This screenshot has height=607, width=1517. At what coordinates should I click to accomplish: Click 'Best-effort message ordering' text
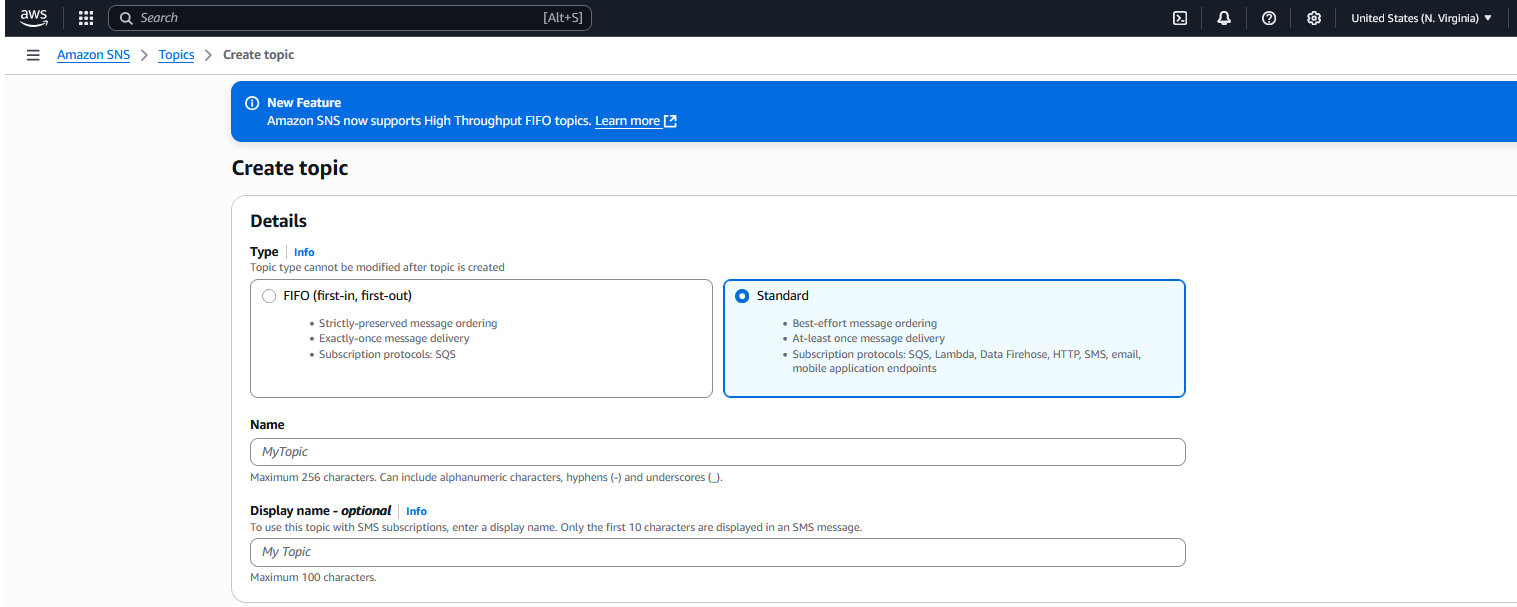865,324
